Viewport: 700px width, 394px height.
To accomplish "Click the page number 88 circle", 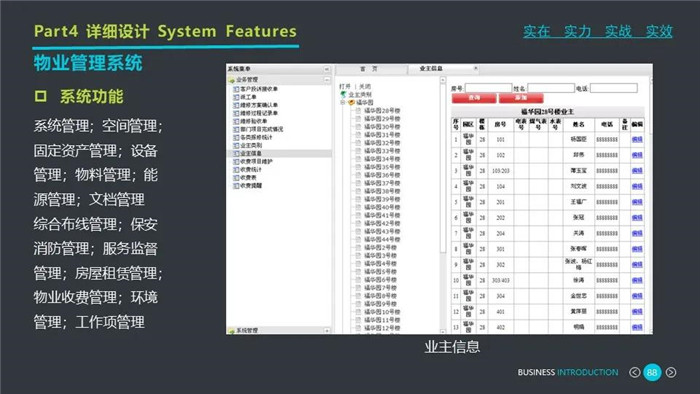I will pos(652,372).
